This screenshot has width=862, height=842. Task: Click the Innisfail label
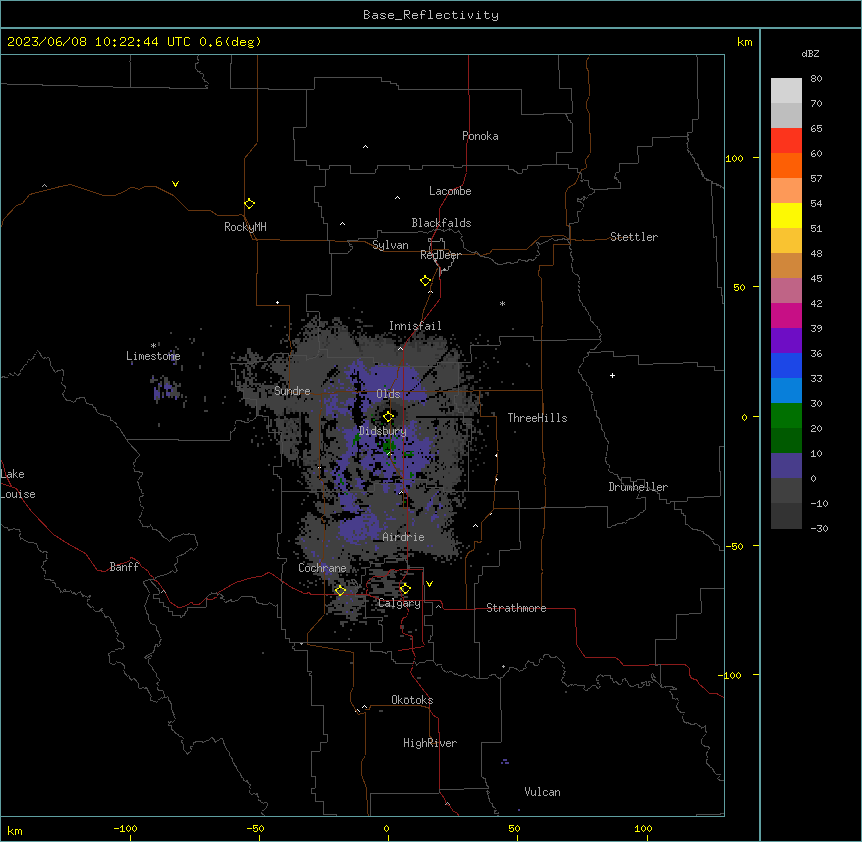415,326
